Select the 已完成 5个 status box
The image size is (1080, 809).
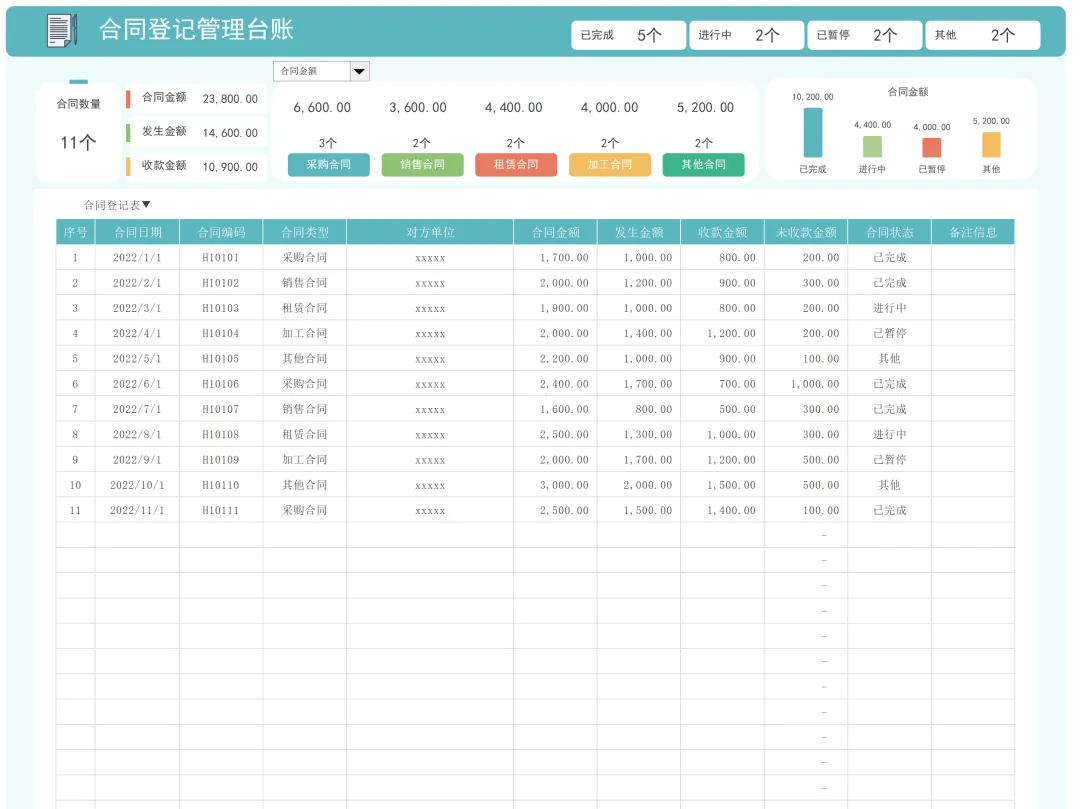point(628,35)
